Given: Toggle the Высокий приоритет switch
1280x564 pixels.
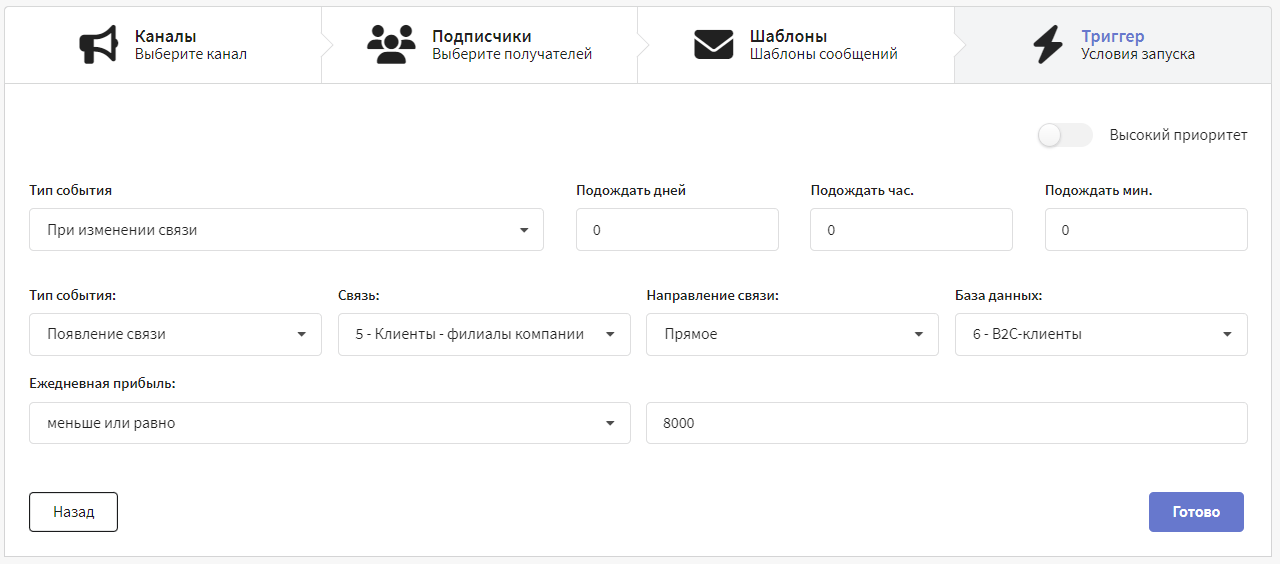Looking at the screenshot, I should point(1065,135).
